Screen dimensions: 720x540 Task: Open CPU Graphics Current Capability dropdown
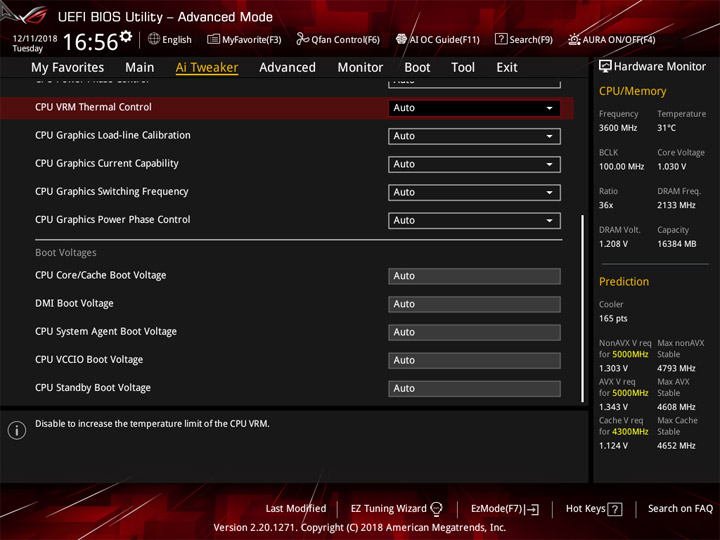(474, 164)
